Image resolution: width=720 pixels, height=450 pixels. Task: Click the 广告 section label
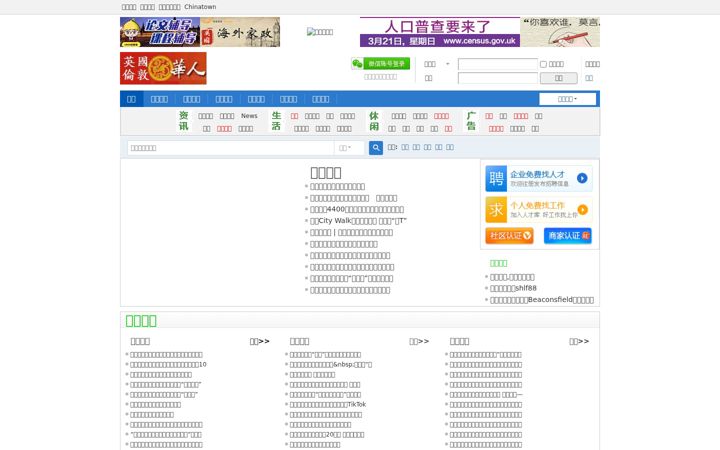point(471,121)
